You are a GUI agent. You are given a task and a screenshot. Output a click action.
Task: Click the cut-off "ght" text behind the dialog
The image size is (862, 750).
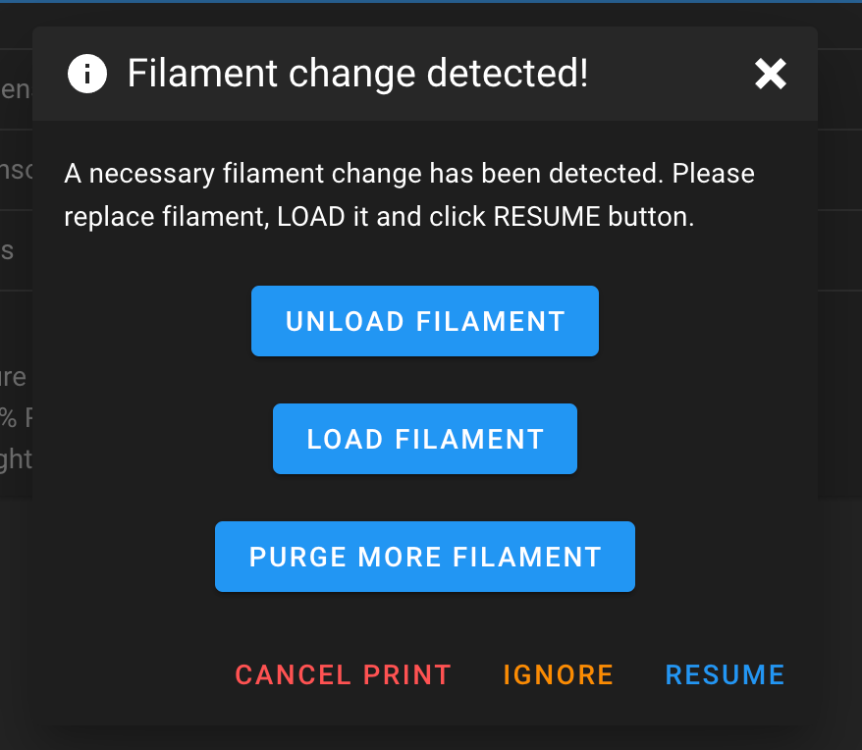16,459
